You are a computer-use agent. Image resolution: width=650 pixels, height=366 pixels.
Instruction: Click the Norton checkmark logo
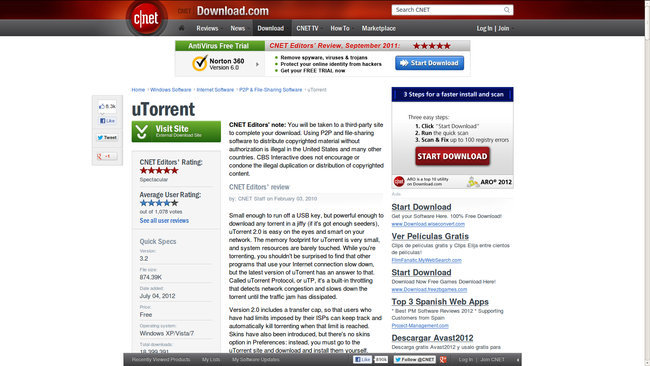[199, 63]
